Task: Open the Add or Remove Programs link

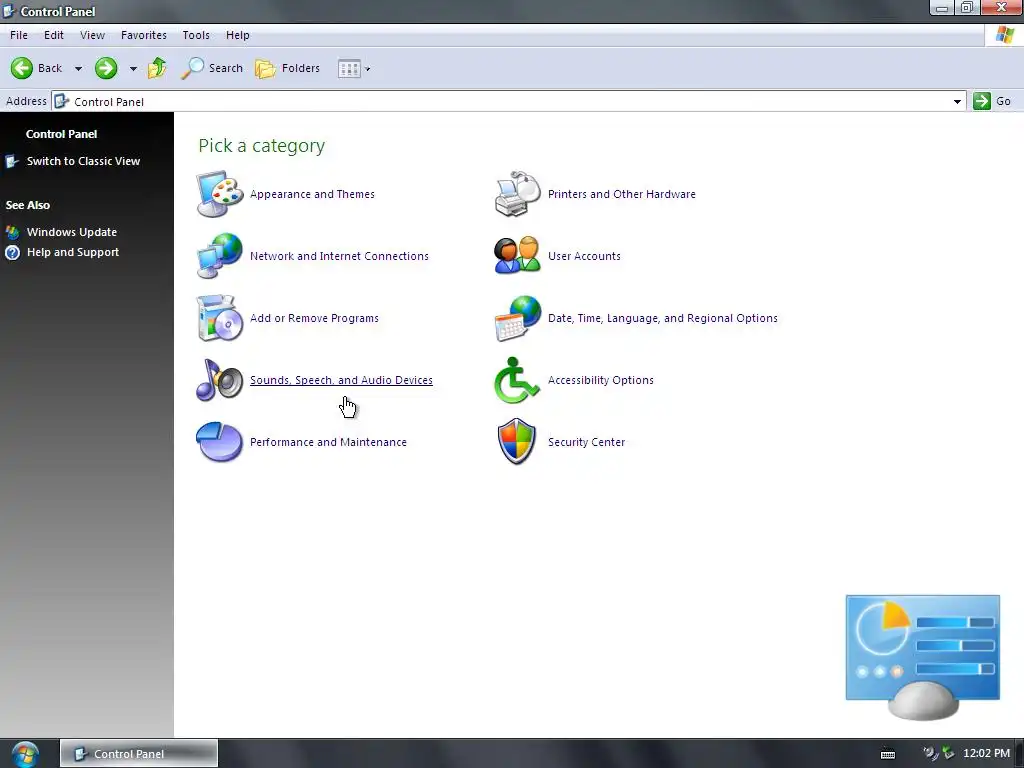Action: pos(314,318)
